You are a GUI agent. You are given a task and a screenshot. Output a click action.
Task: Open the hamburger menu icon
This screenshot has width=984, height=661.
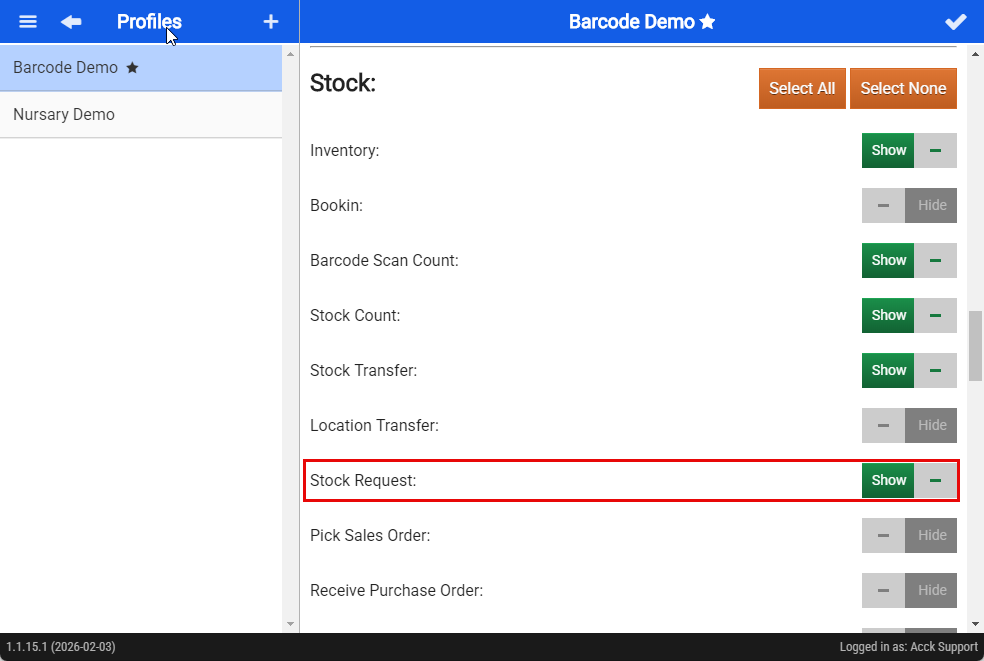point(28,22)
